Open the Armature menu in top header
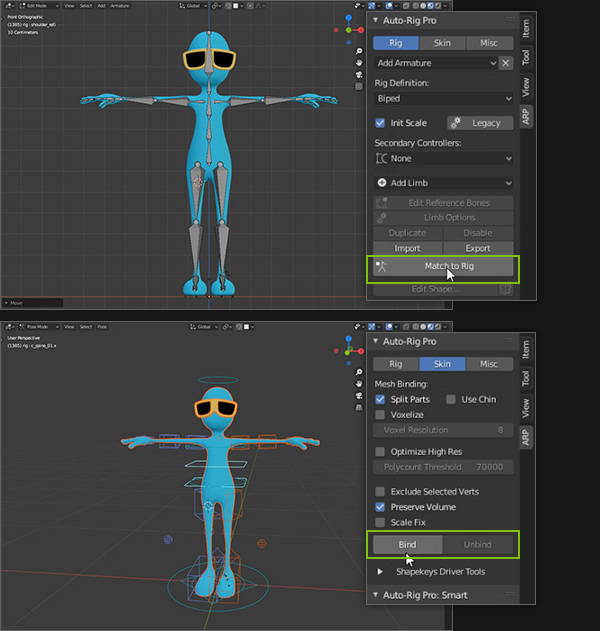 [x=120, y=6]
